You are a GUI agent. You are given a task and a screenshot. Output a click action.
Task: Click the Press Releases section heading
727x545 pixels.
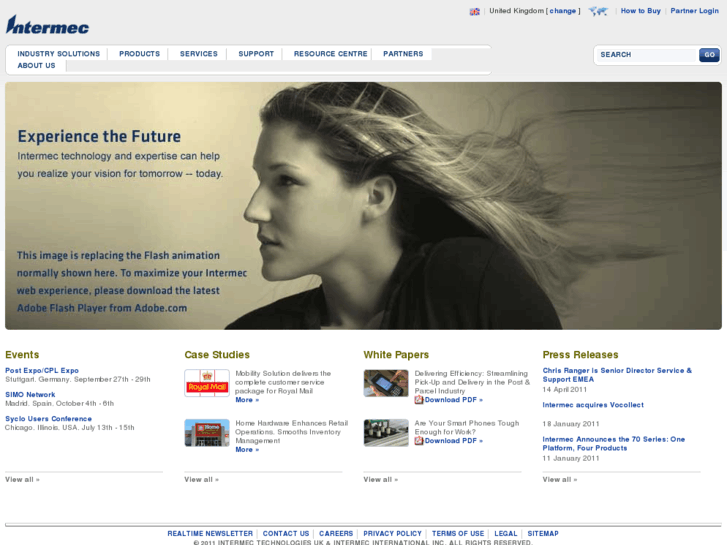tap(580, 355)
